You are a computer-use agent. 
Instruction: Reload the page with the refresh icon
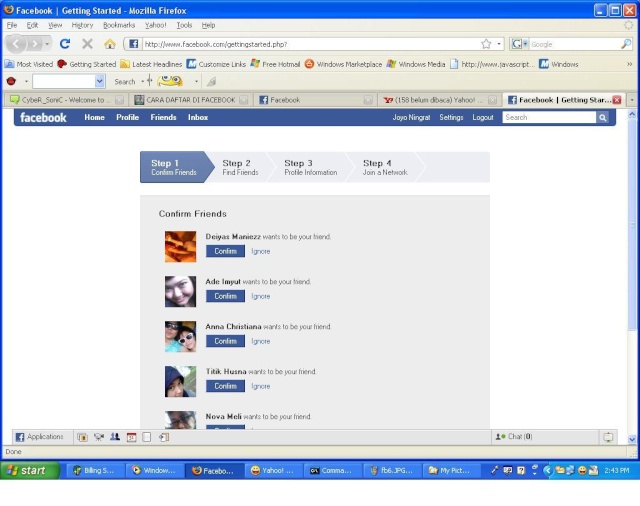65,44
